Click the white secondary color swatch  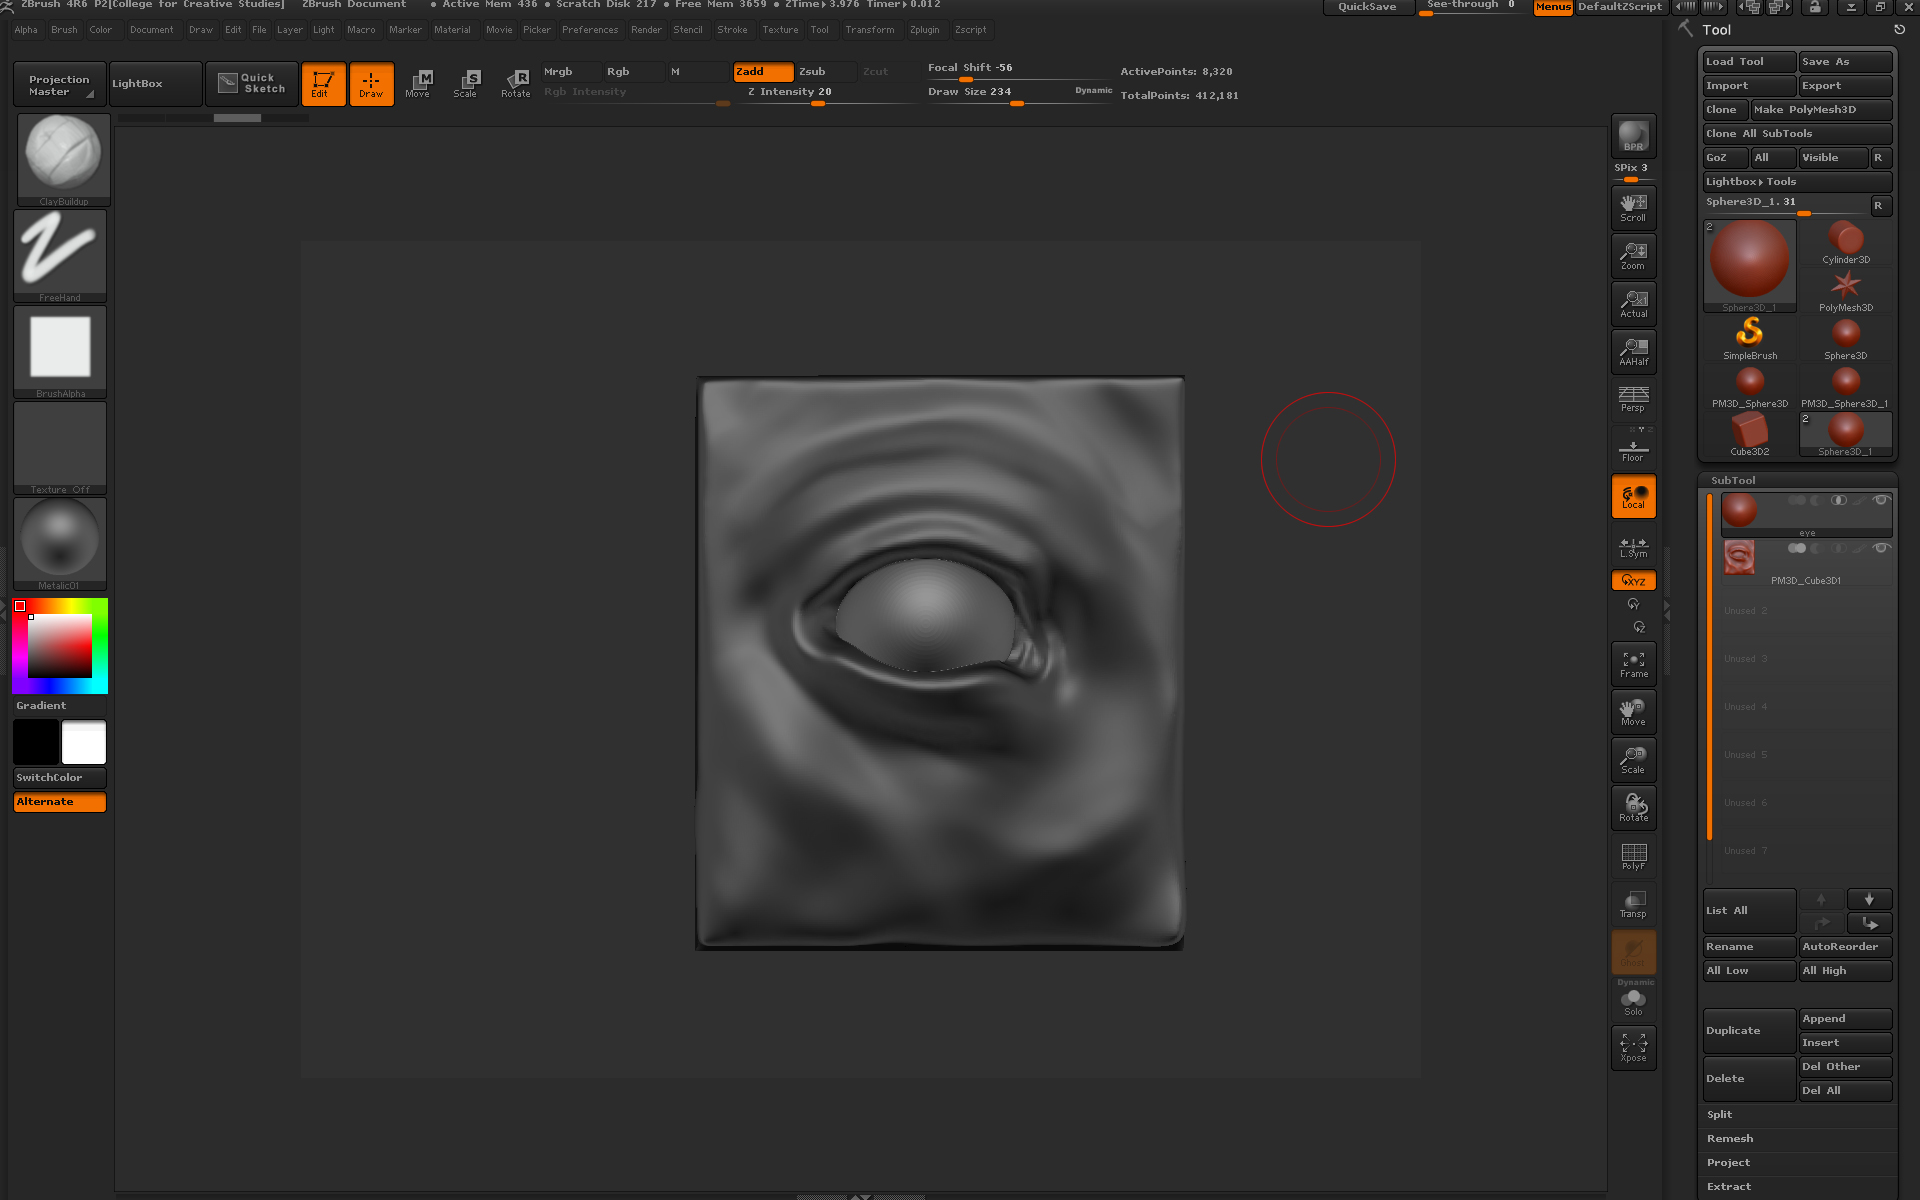tap(84, 743)
